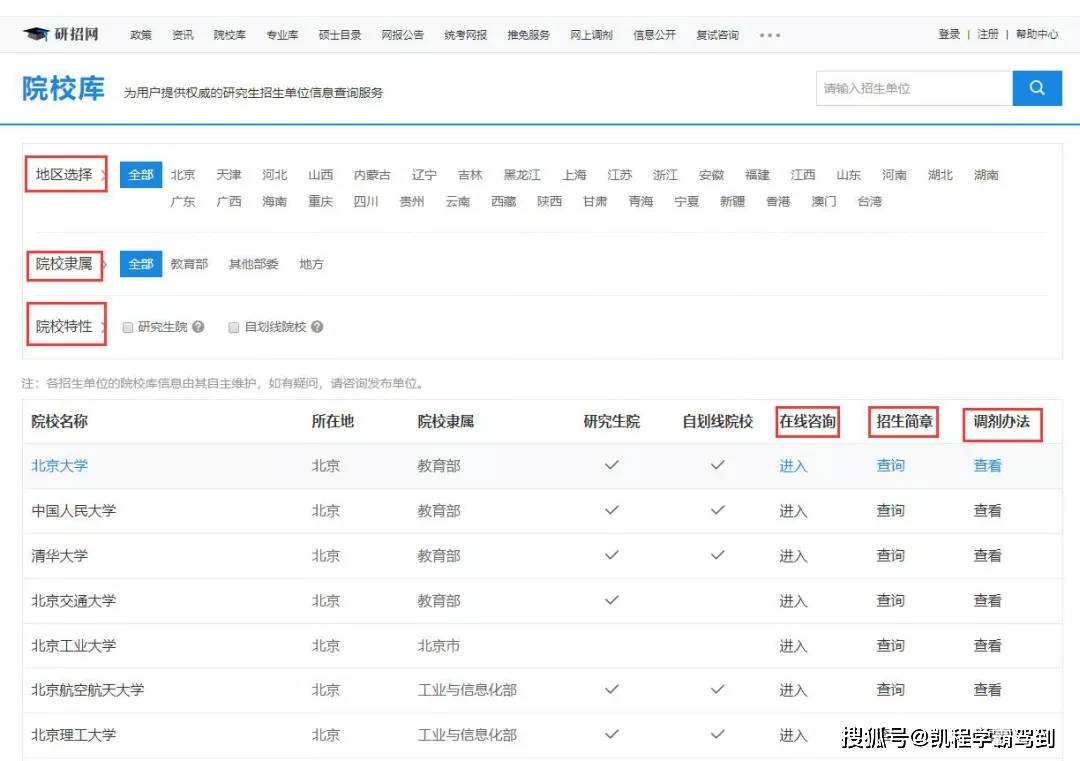Screen dimensions: 1080x761
Task: Open the more menu ellipsis in navigation
Action: coord(769,35)
